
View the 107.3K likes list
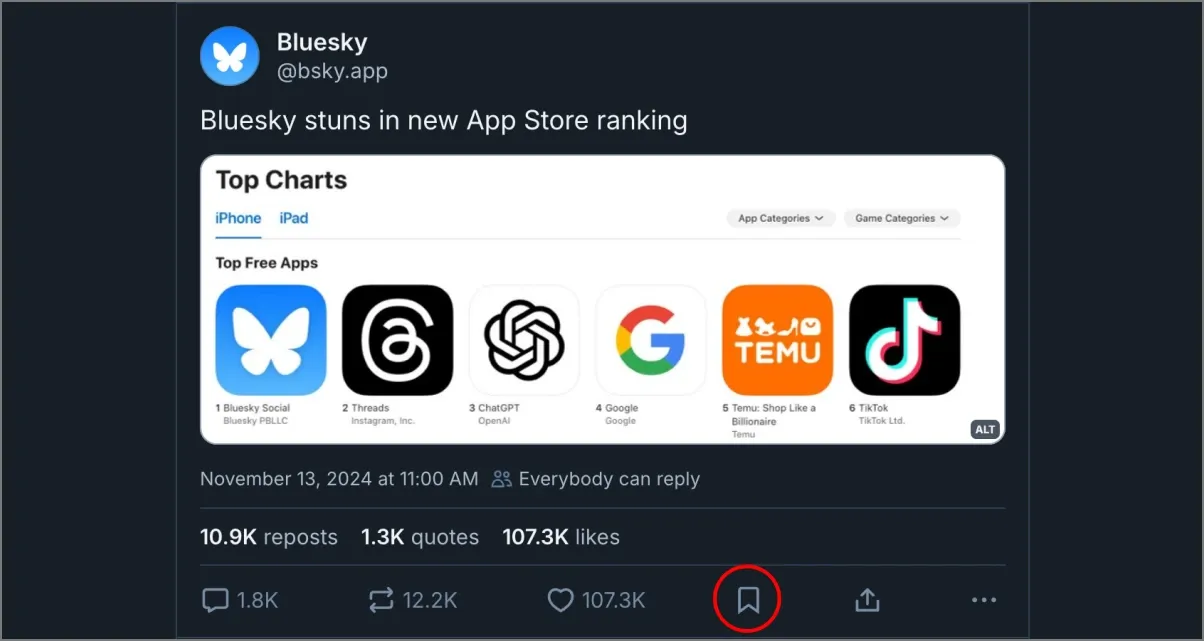click(x=561, y=537)
